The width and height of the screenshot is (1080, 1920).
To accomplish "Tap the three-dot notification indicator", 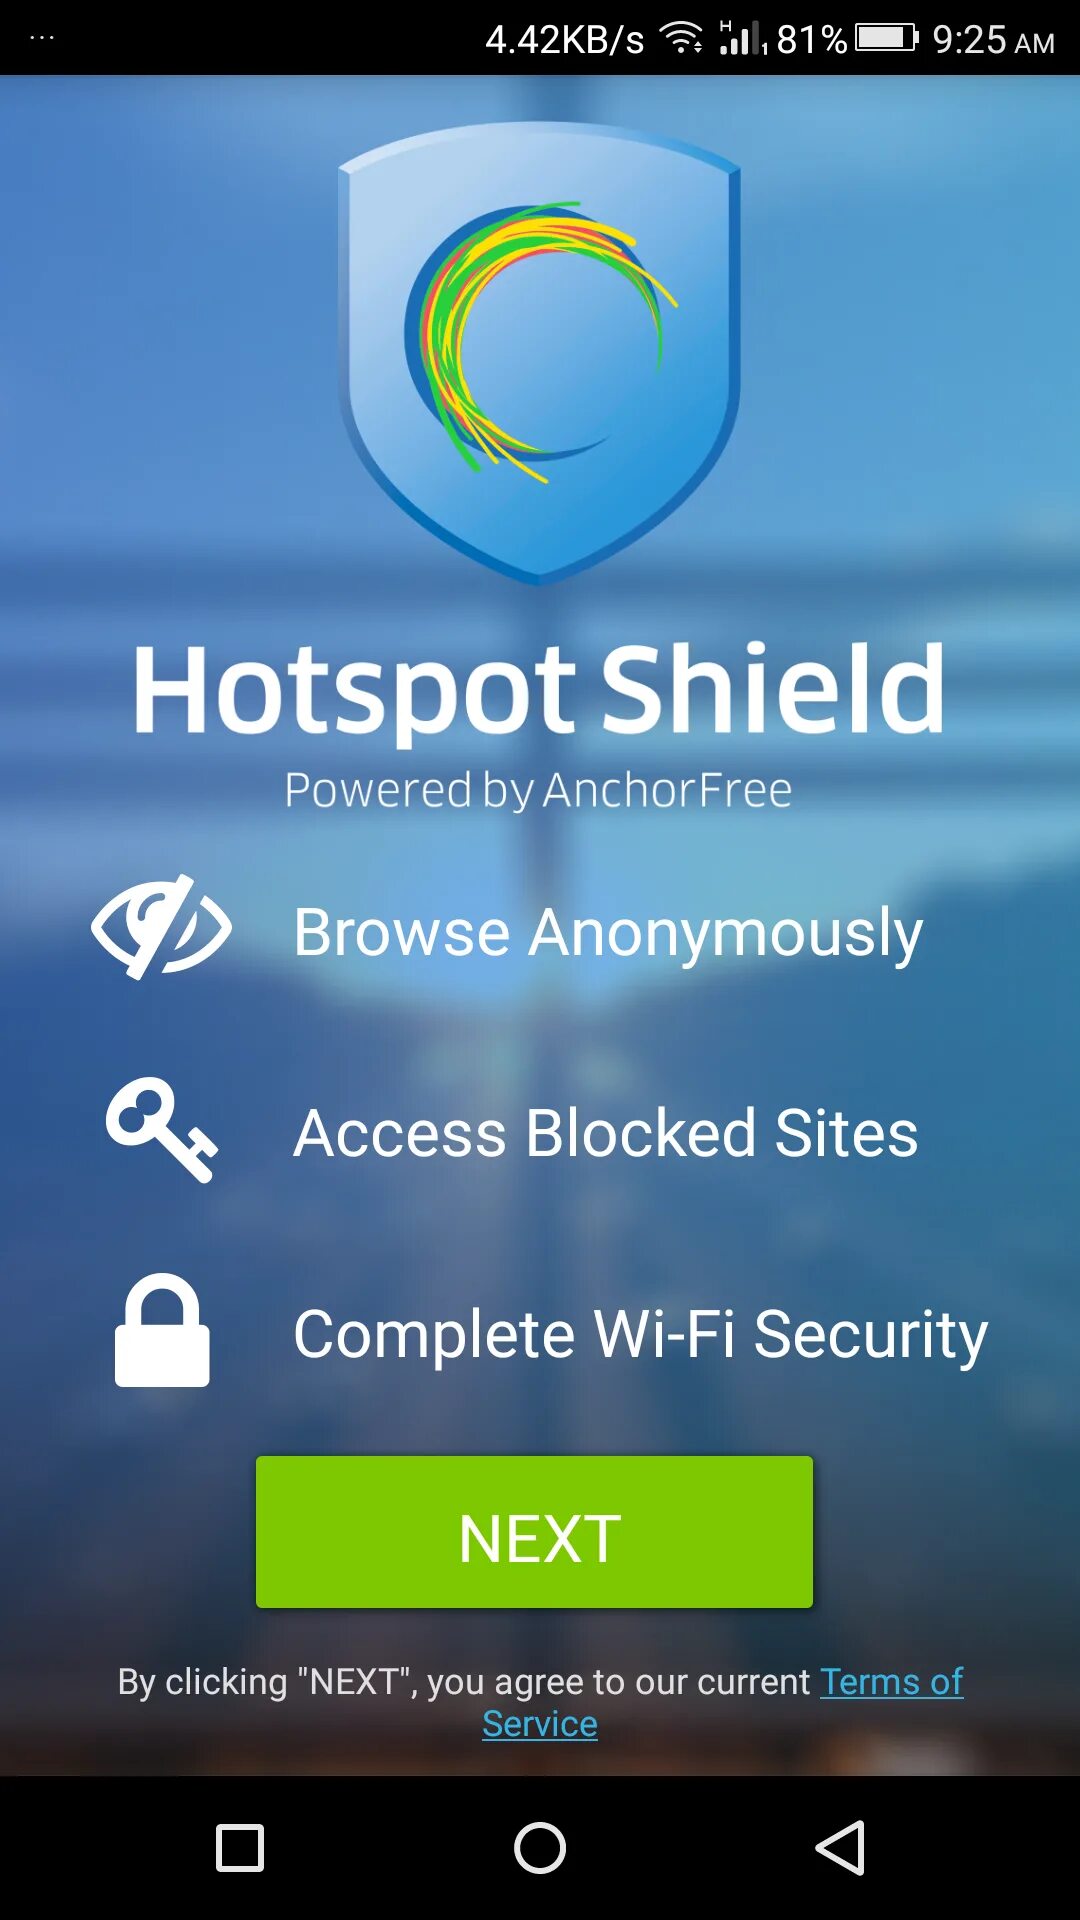I will [x=42, y=38].
